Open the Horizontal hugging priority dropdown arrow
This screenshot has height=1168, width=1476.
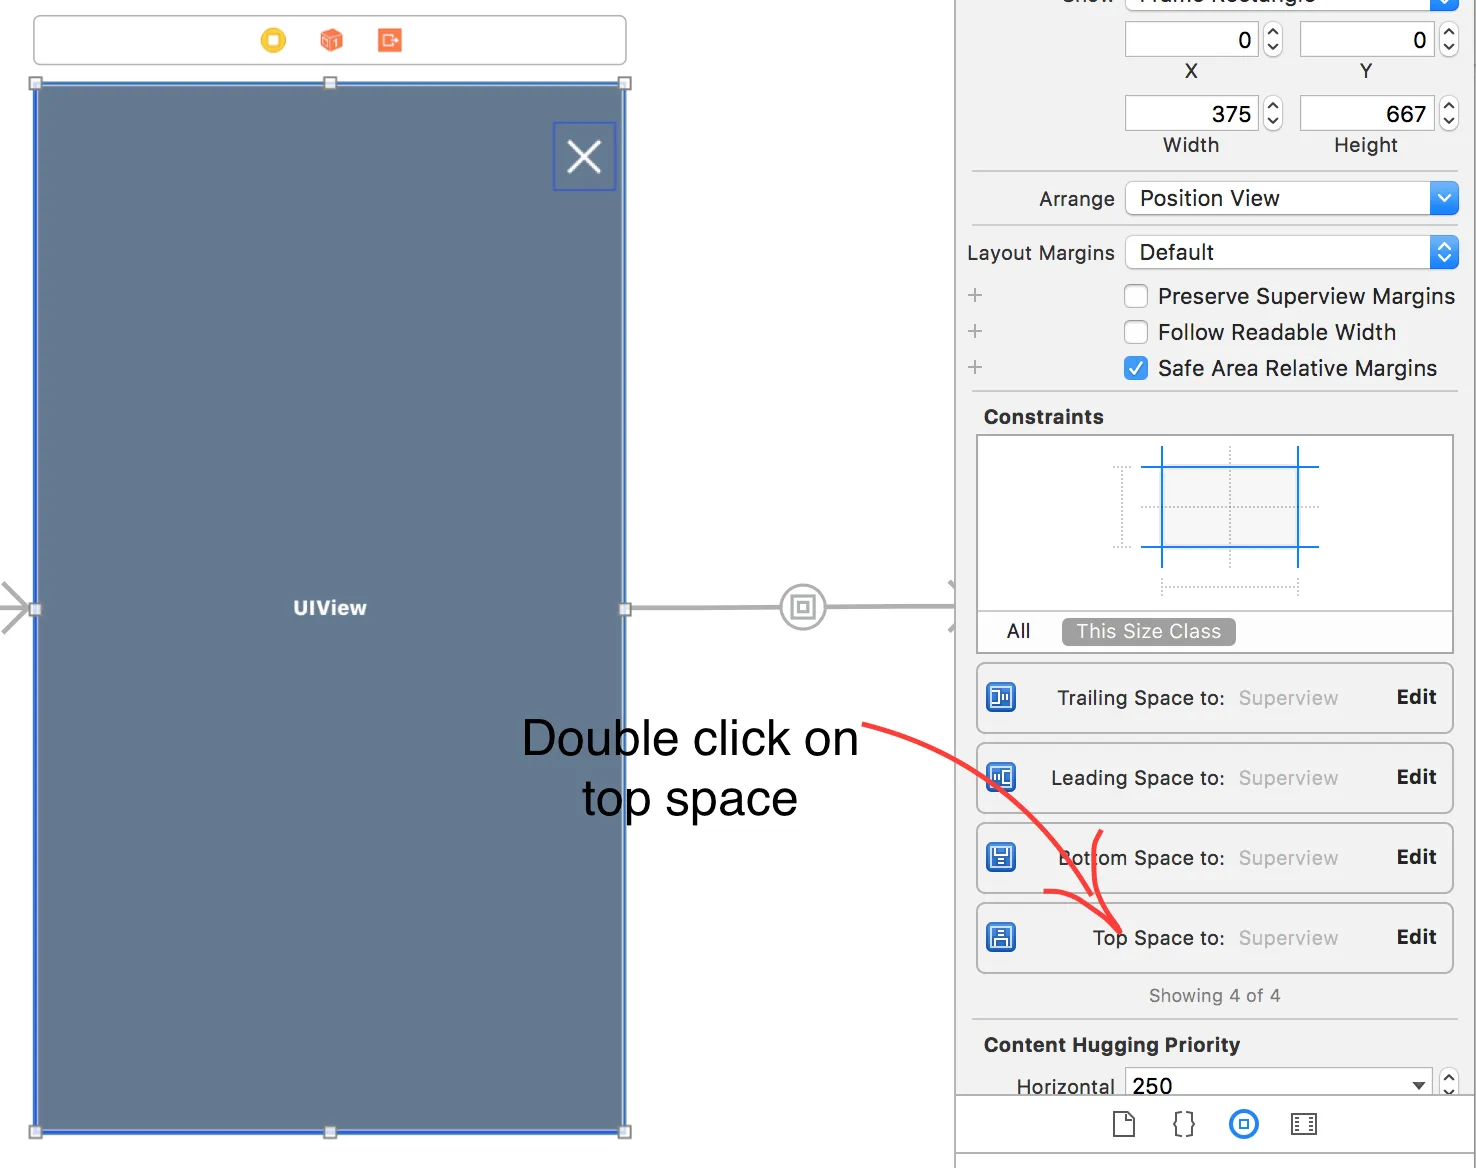pyautogui.click(x=1418, y=1085)
